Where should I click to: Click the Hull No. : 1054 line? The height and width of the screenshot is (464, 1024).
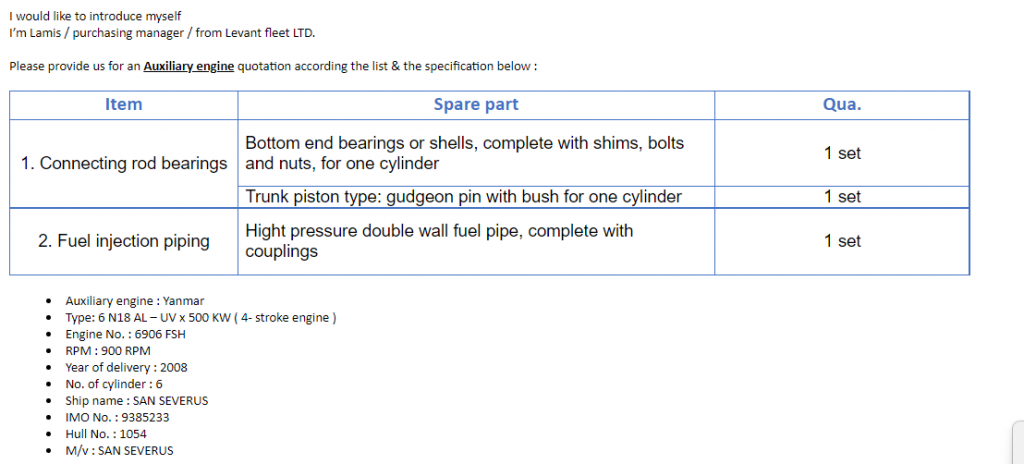pyautogui.click(x=106, y=434)
